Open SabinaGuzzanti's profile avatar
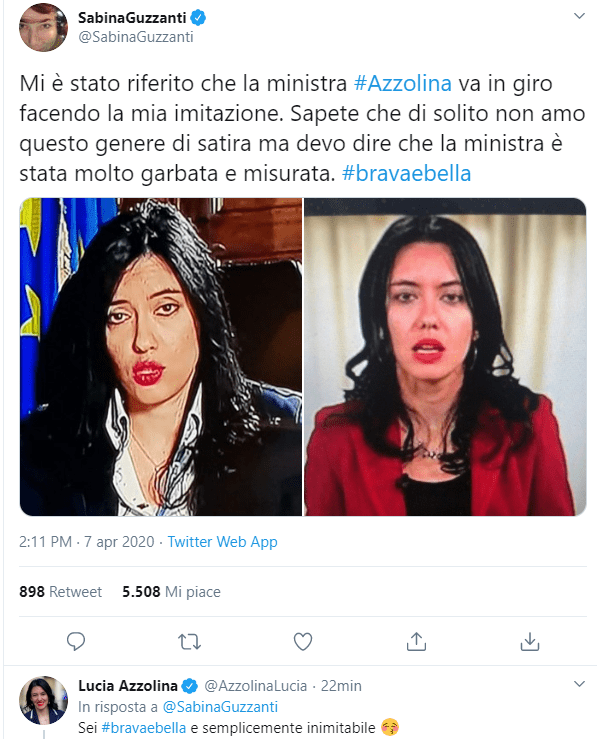Viewport: 597px width, 739px height. (x=43, y=27)
